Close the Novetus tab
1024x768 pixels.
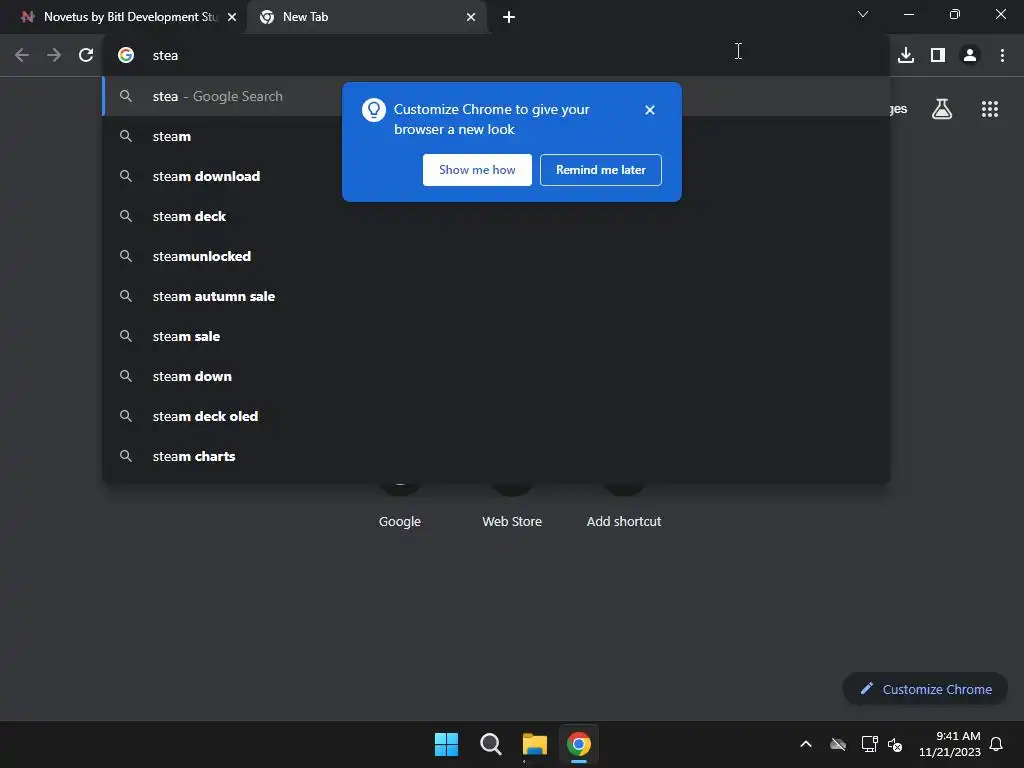(232, 17)
